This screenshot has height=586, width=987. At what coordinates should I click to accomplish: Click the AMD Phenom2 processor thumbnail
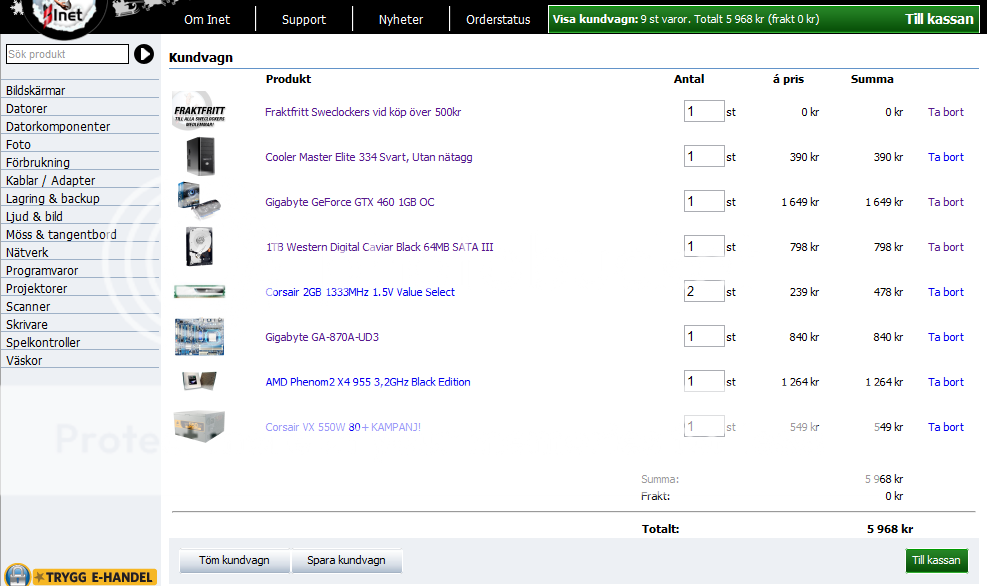[199, 381]
